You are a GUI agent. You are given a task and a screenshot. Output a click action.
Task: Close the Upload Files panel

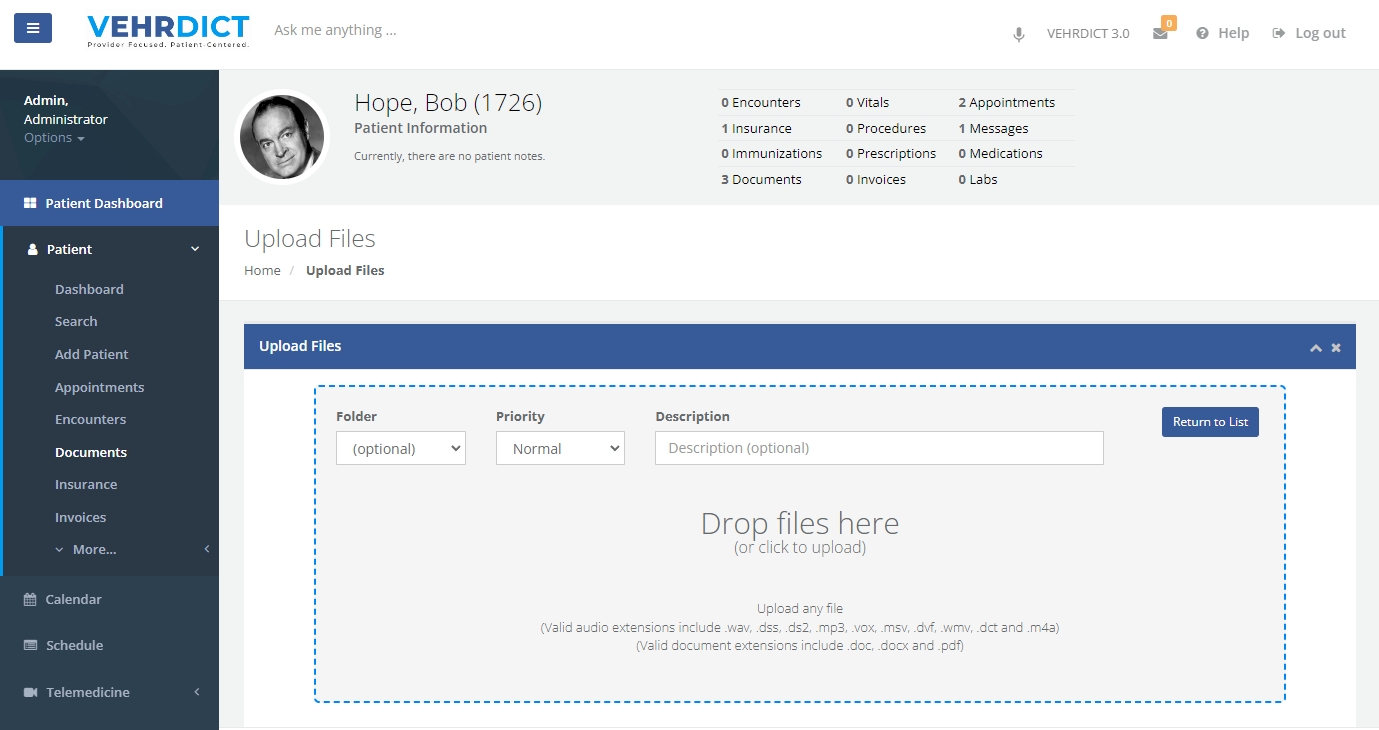coord(1336,348)
